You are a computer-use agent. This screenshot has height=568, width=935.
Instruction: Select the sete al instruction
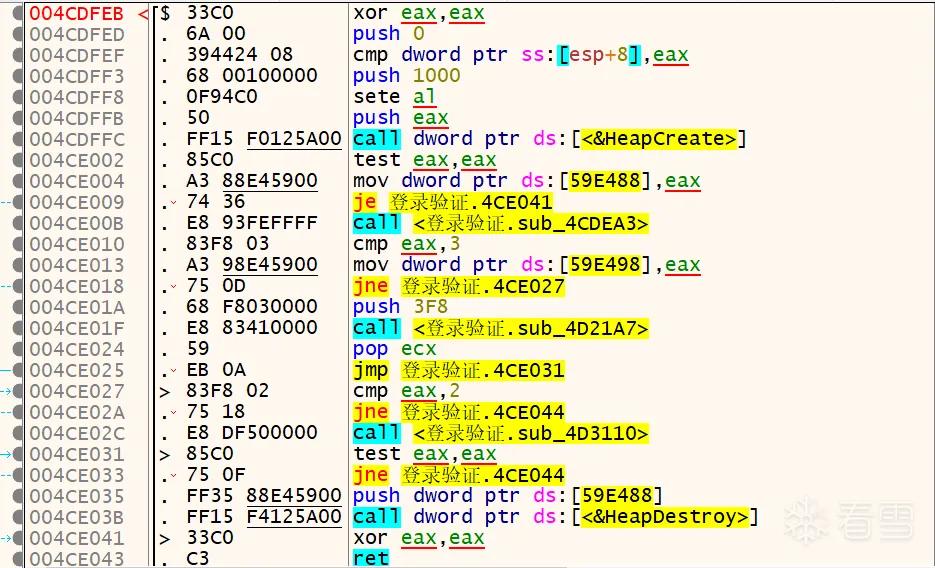coord(394,97)
